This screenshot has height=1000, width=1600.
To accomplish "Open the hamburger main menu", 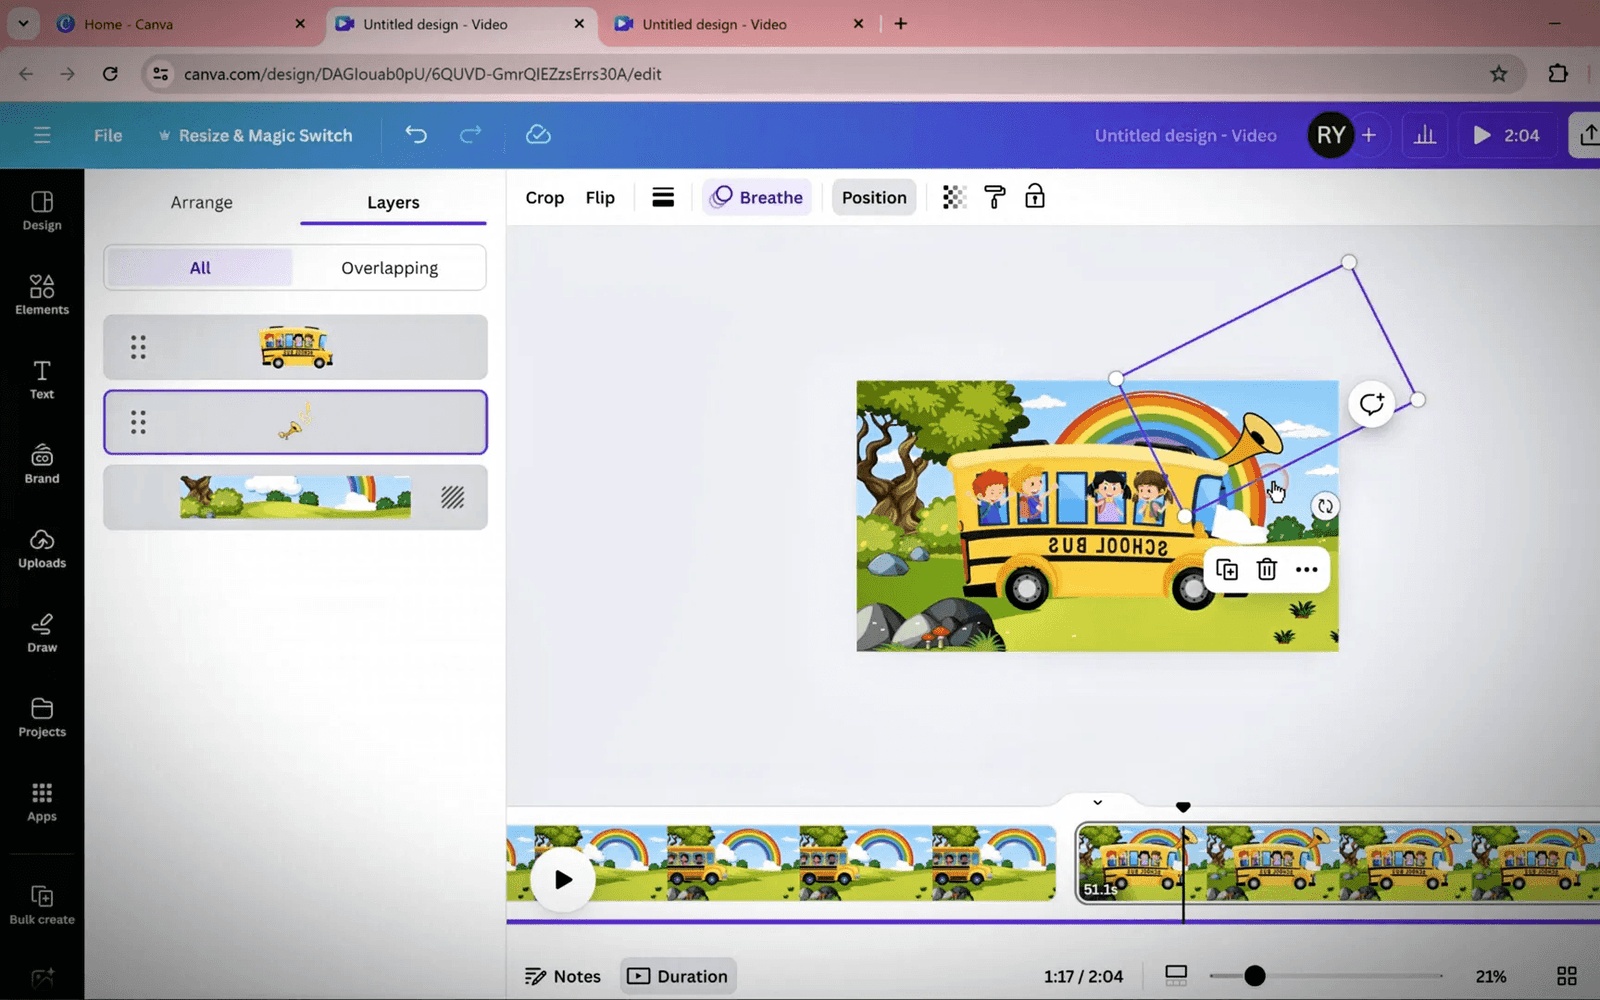I will pos(42,135).
